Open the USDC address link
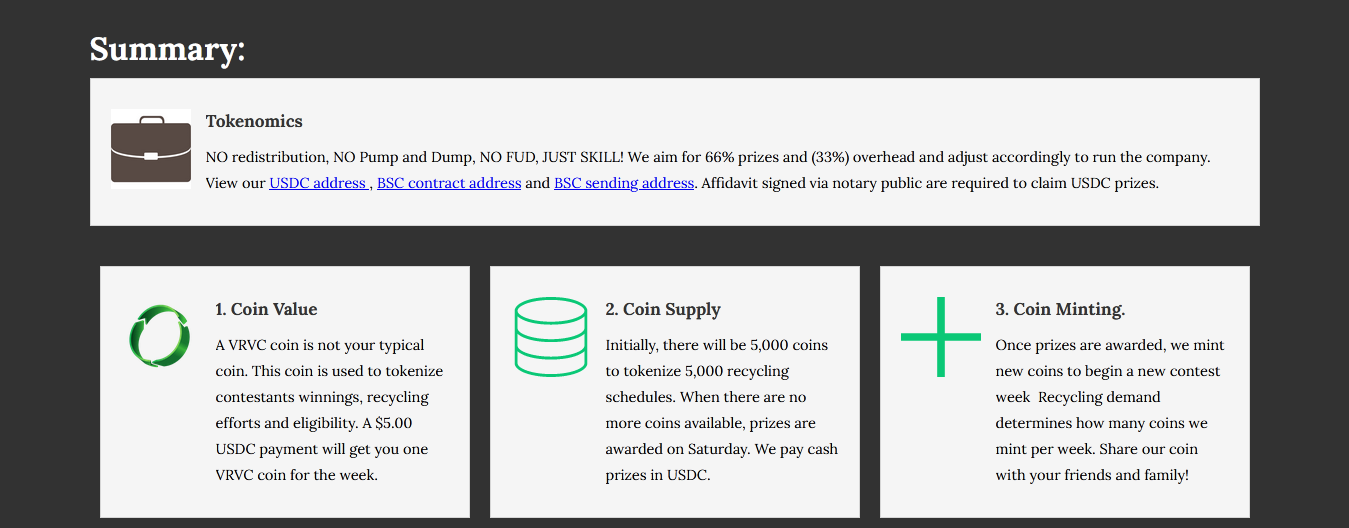Screen dimensions: 1349x528 [319, 183]
